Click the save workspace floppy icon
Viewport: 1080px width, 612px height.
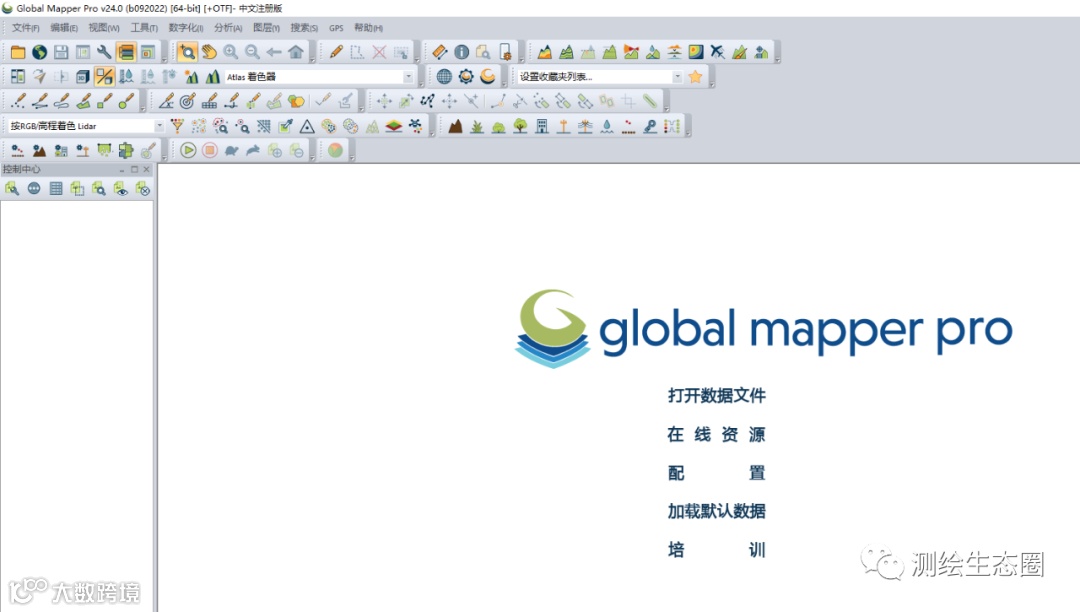(61, 52)
